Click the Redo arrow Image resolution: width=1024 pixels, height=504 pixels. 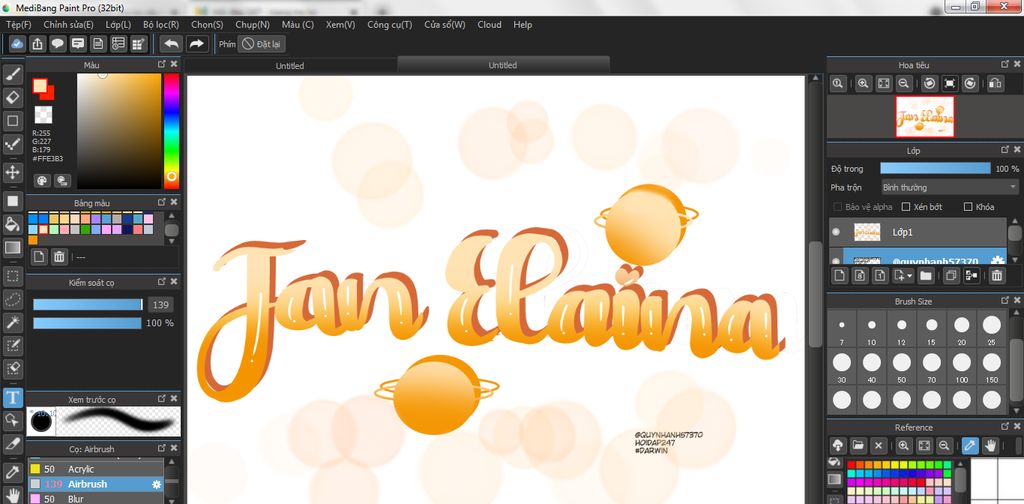point(196,44)
